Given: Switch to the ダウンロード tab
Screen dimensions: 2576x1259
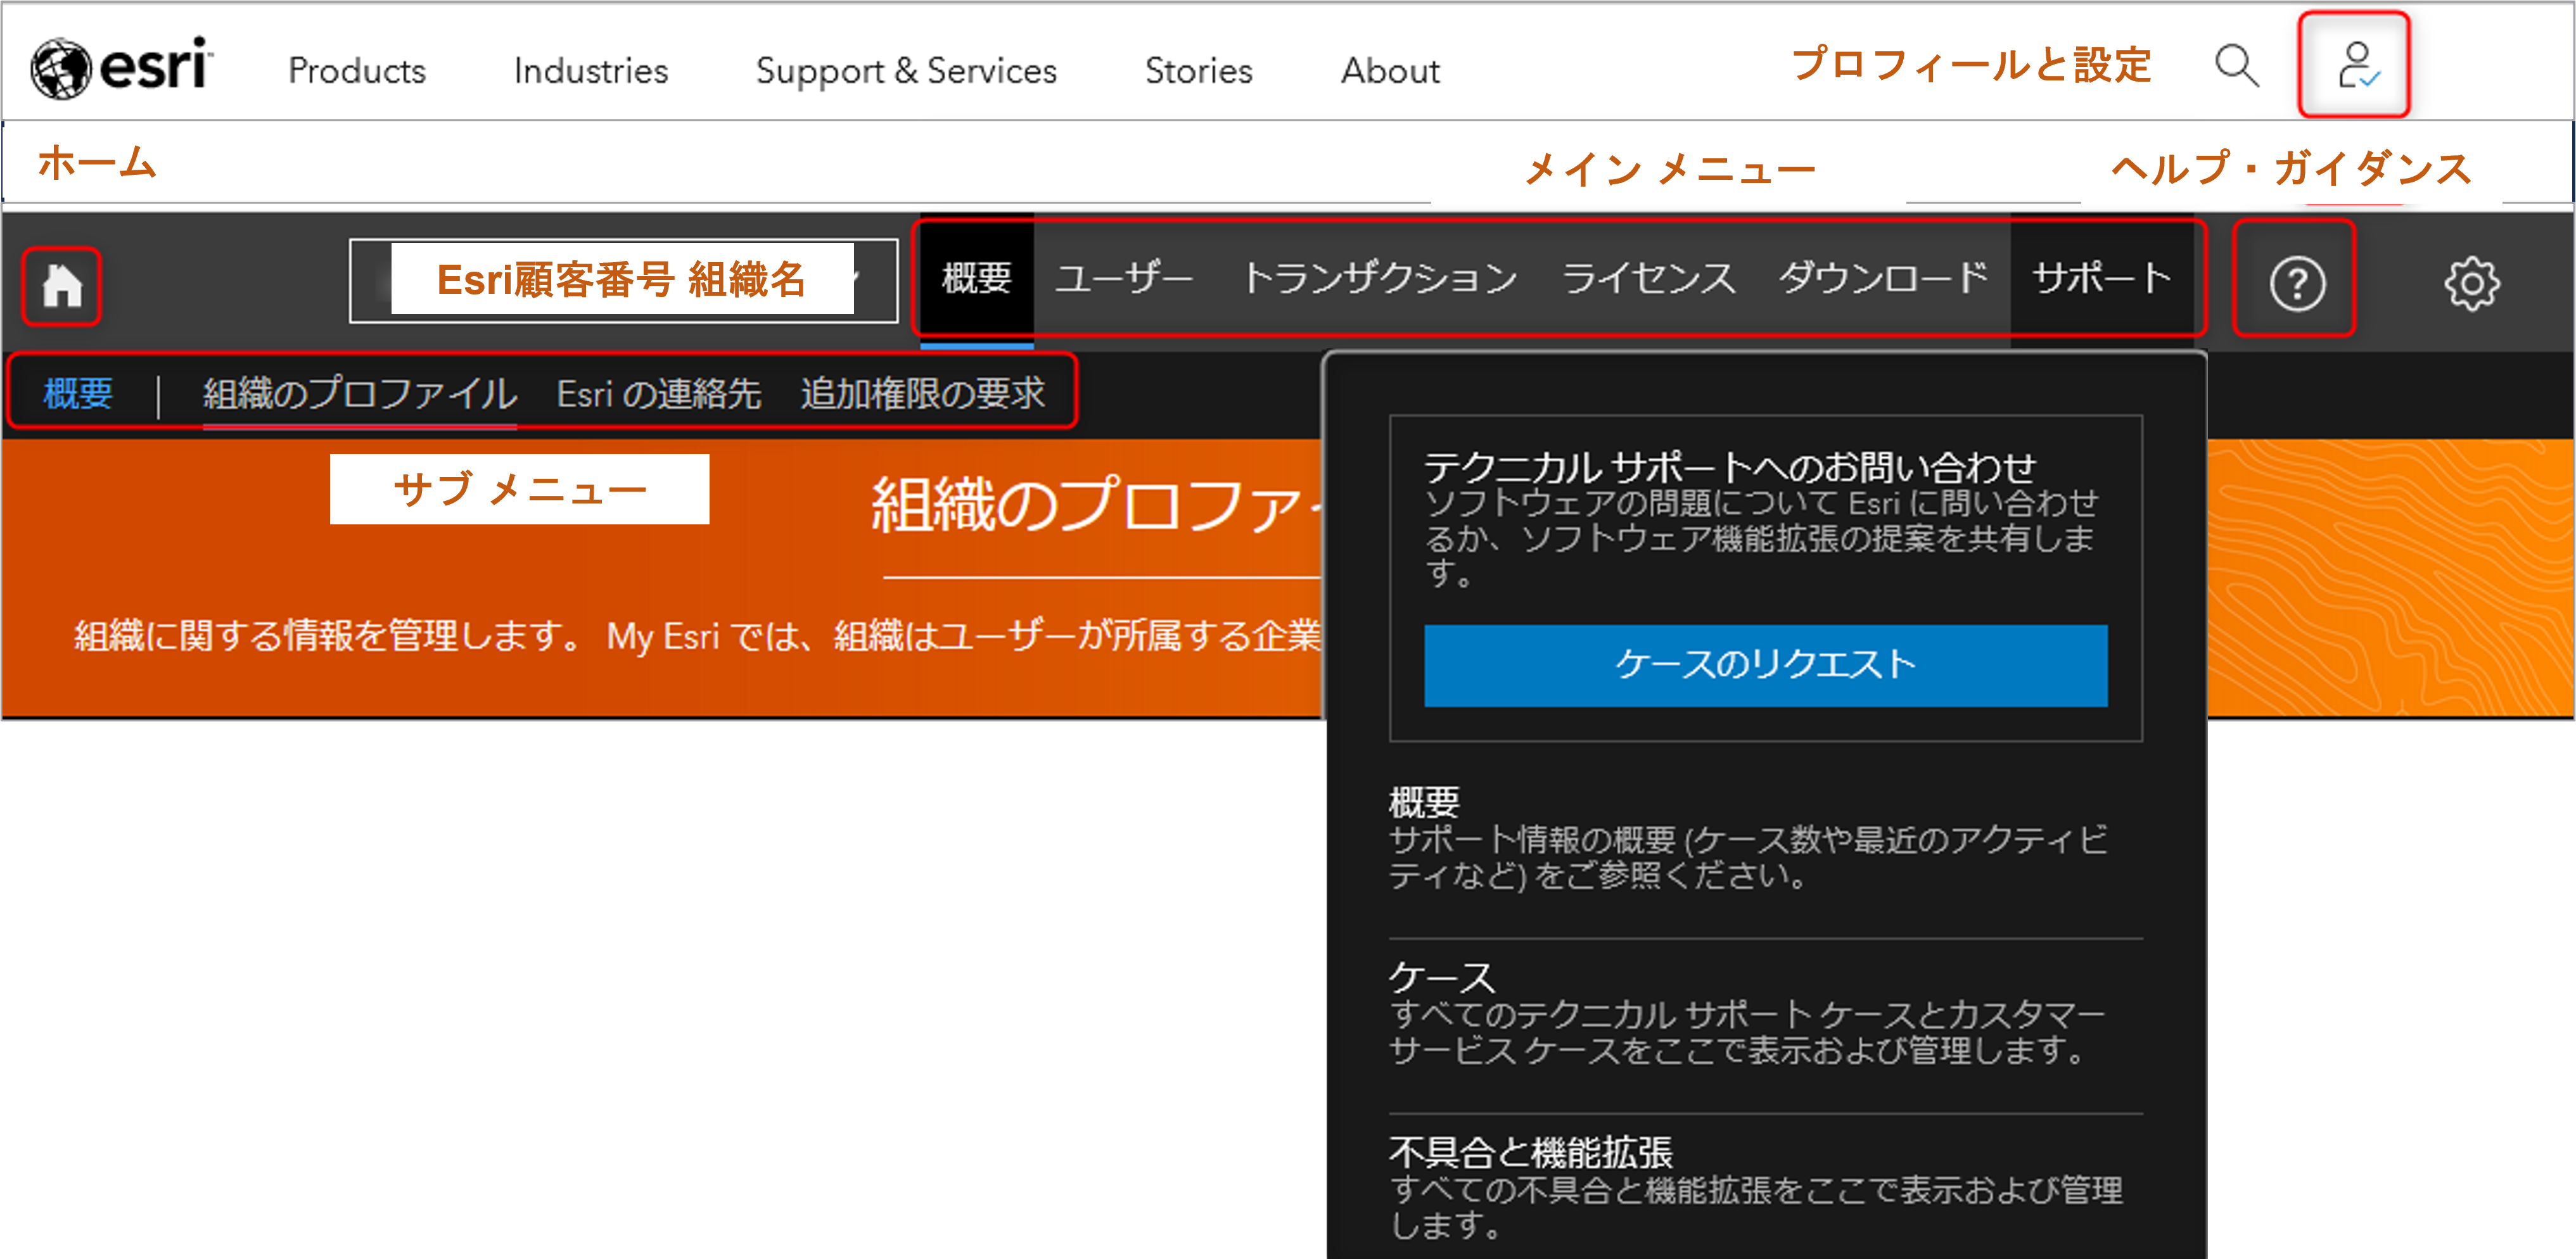Looking at the screenshot, I should (x=1884, y=278).
